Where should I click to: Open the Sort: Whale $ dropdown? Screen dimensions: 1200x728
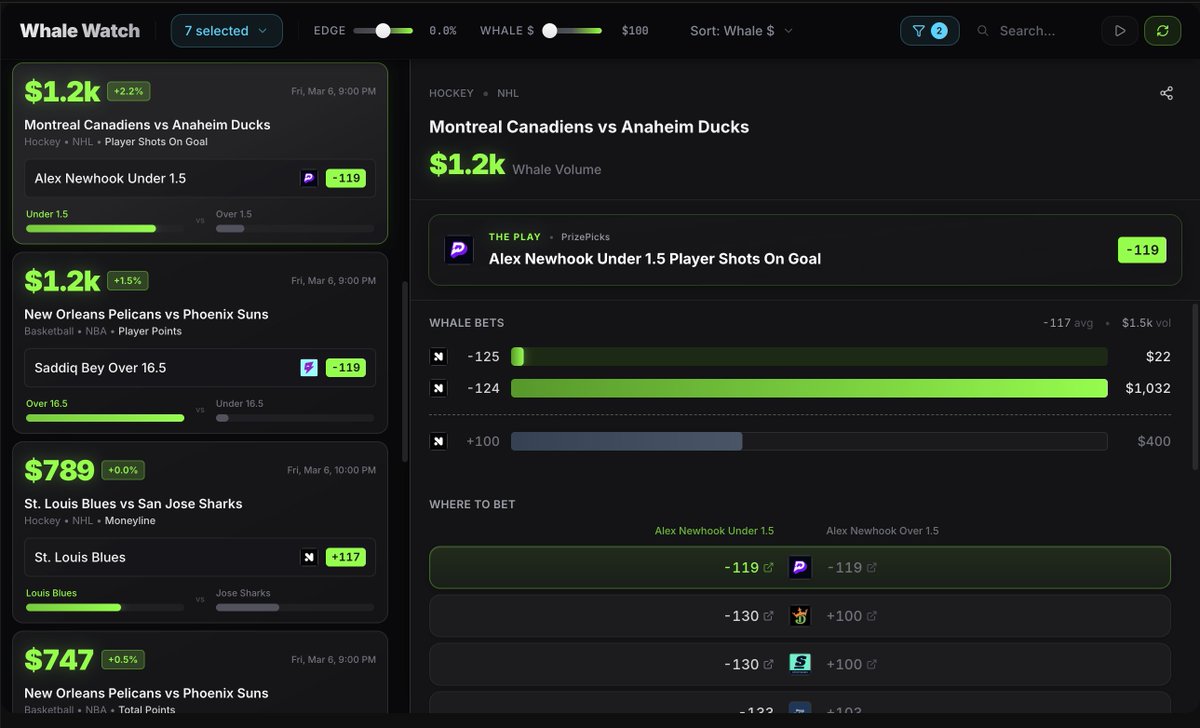tap(741, 31)
